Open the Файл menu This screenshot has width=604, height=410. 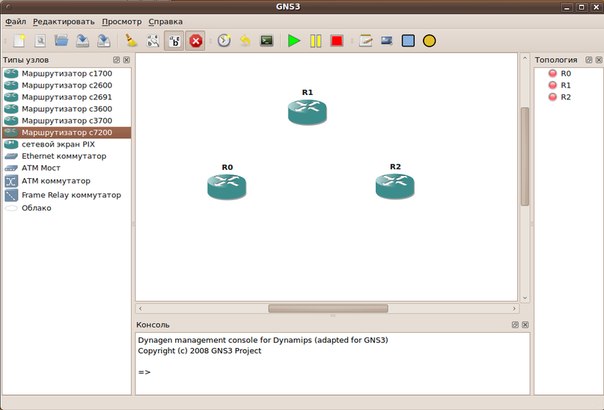click(16, 22)
